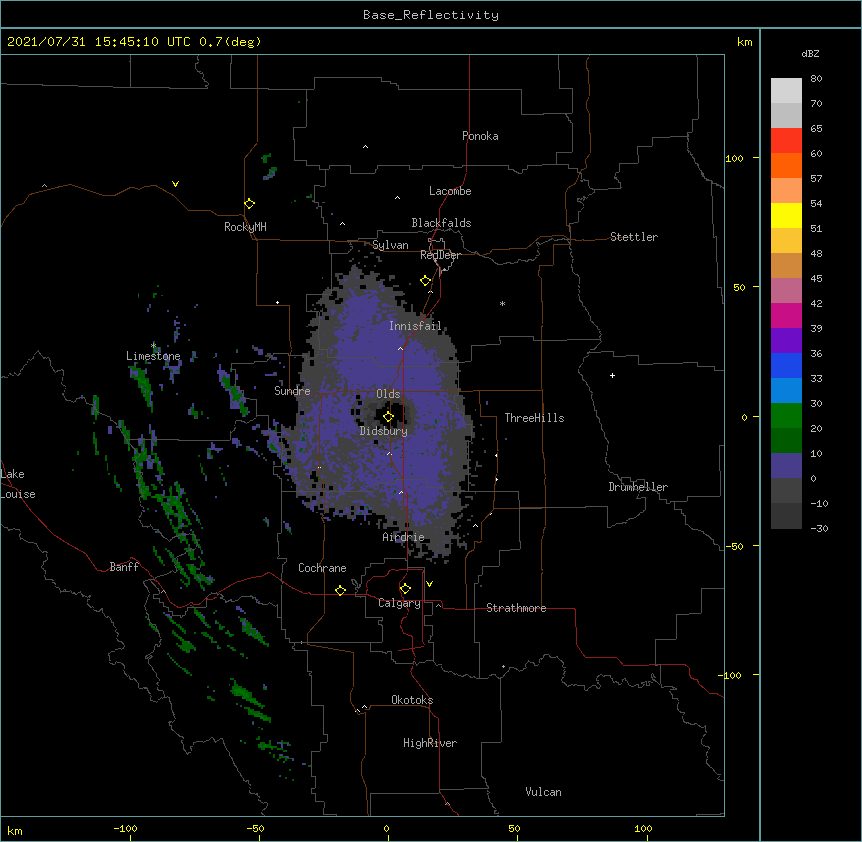Click the Innisfail city label

click(x=415, y=326)
